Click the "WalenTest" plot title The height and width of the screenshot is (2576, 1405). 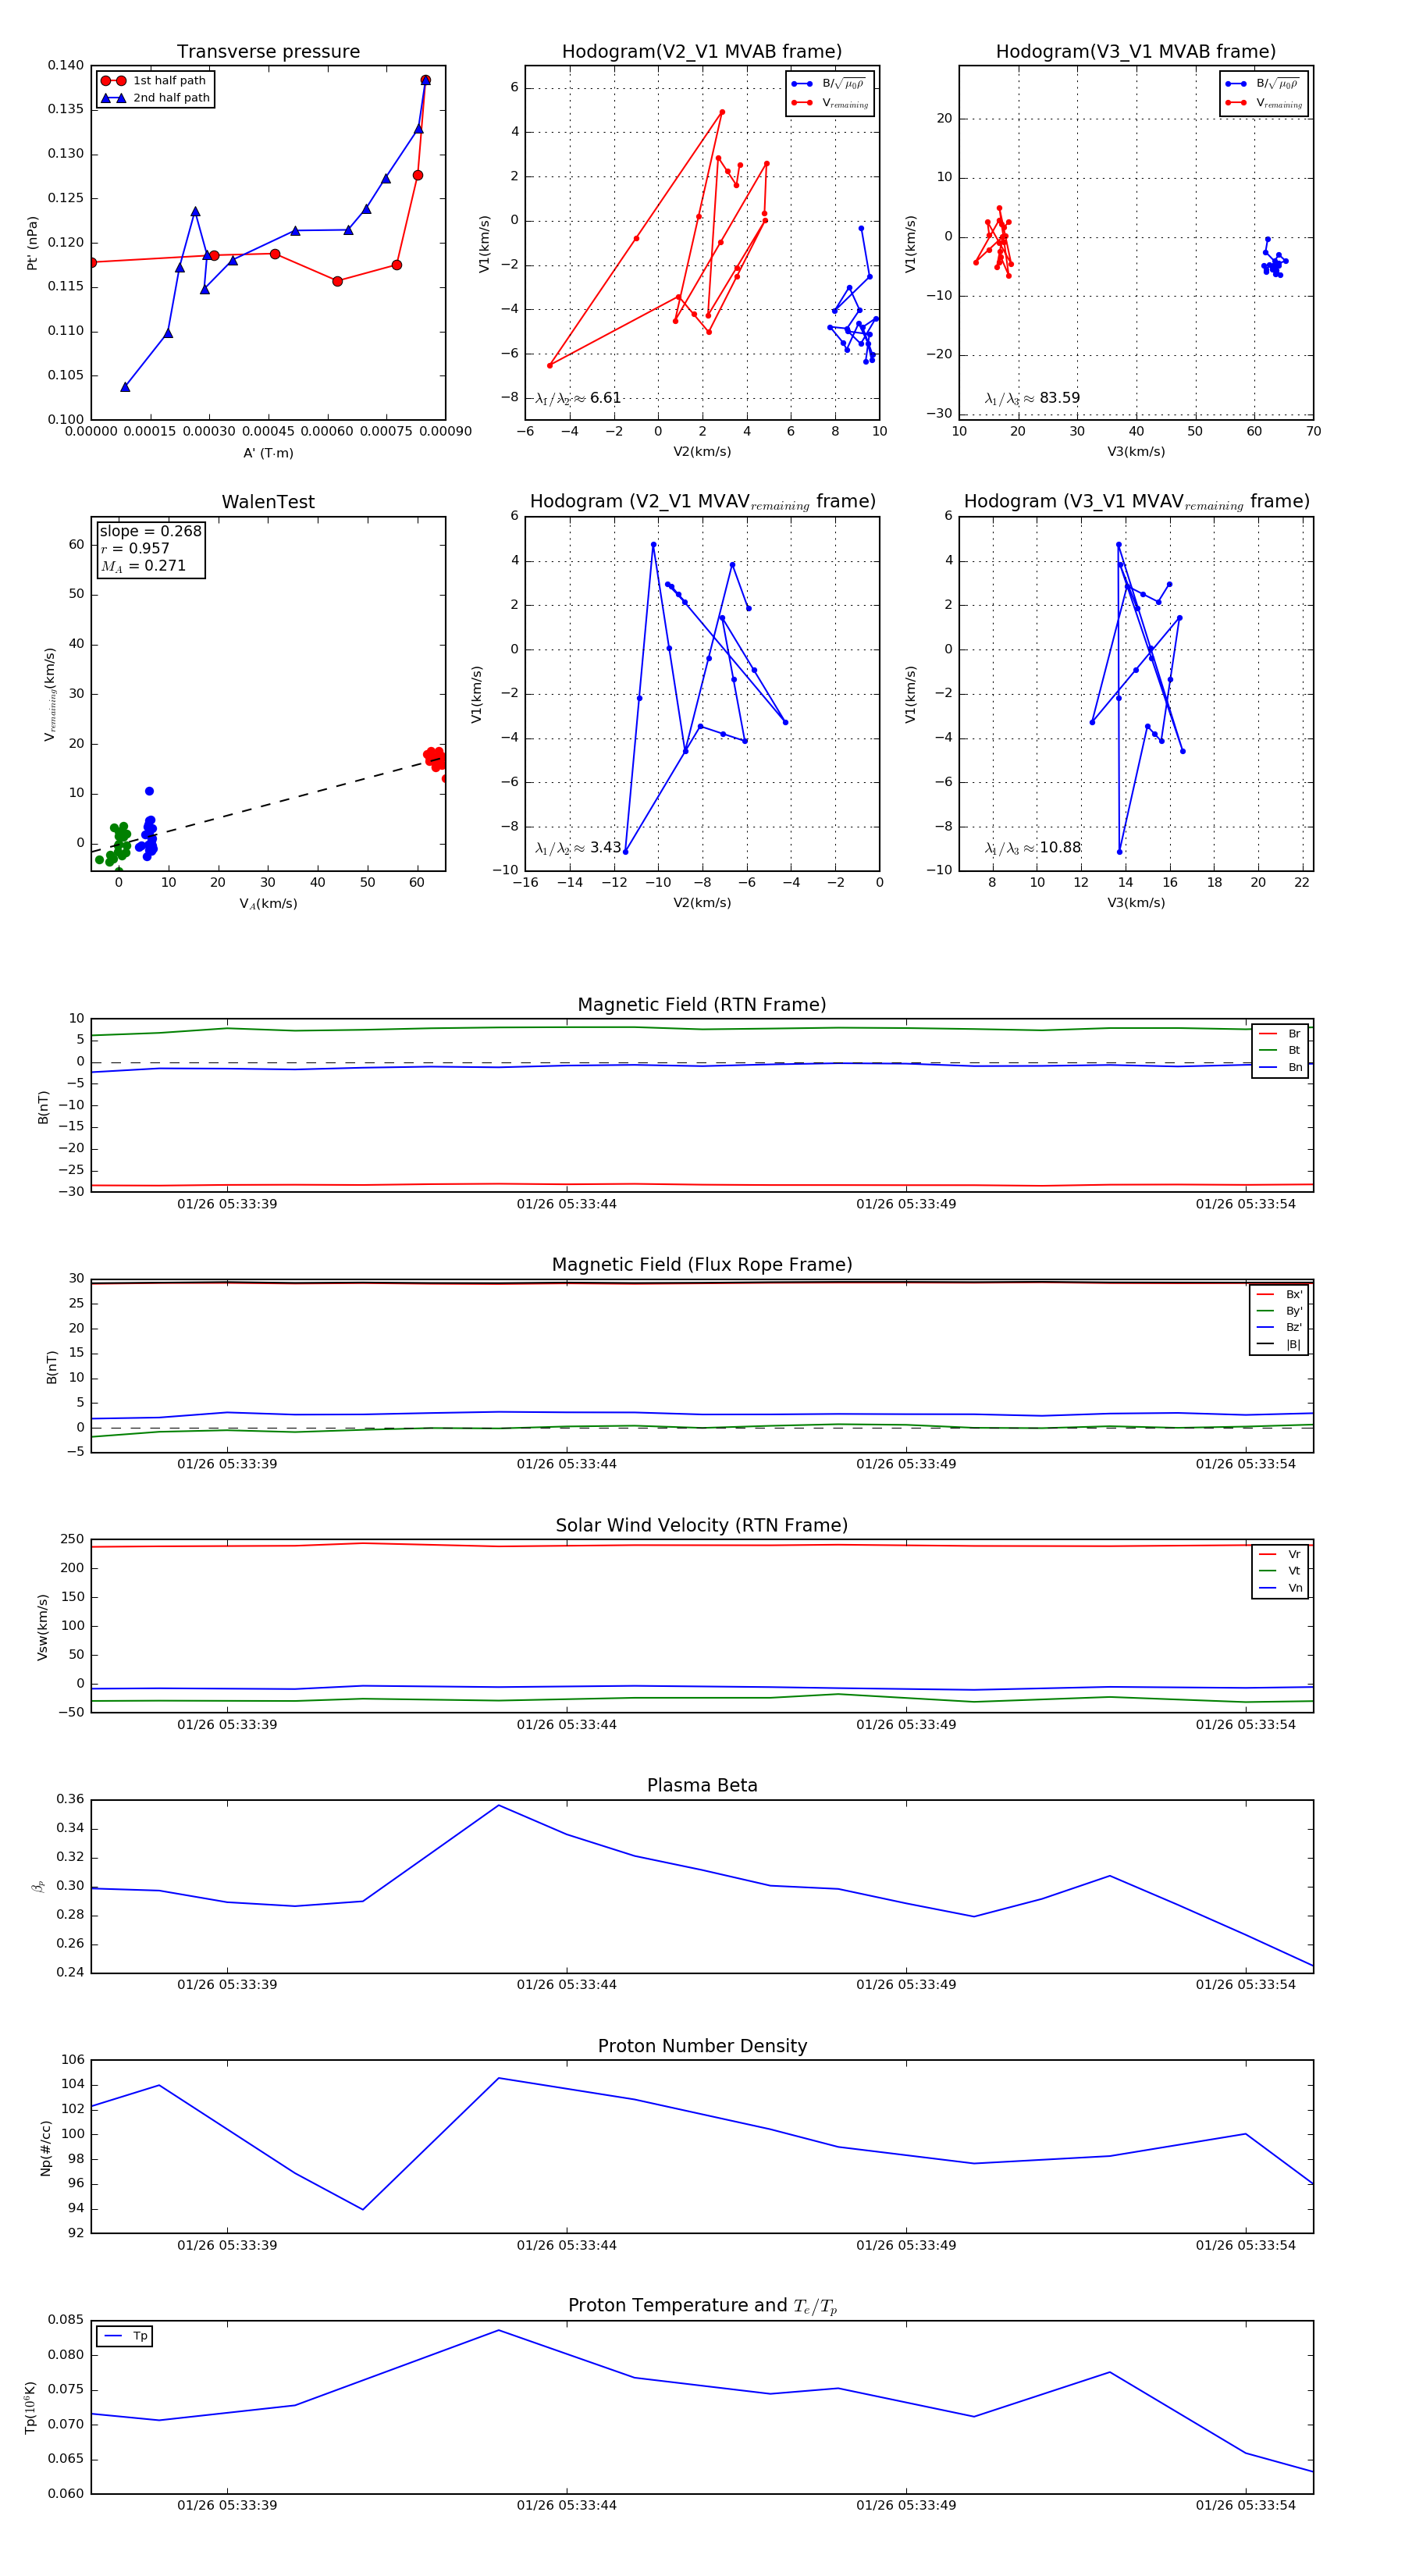pos(268,502)
